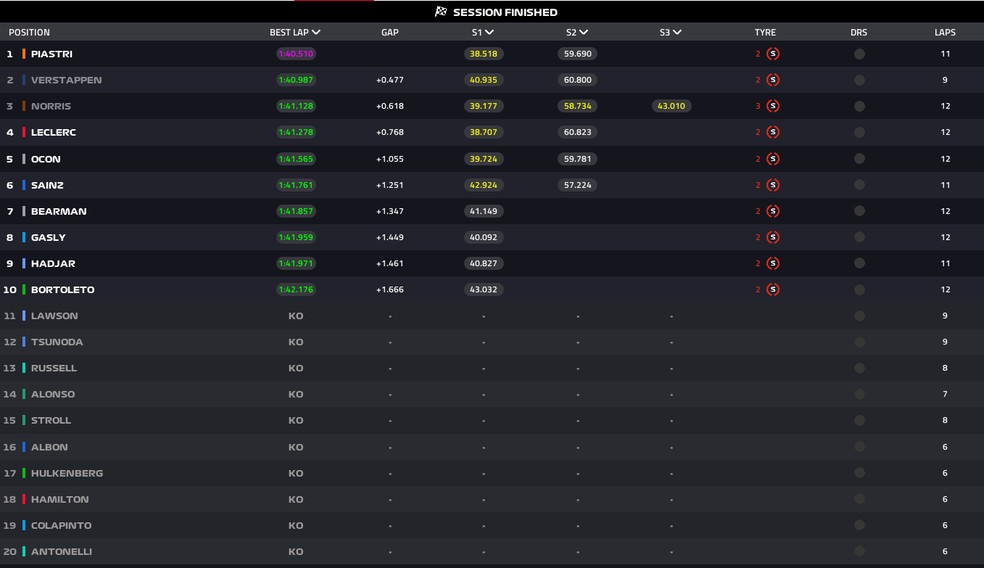984x568 pixels.
Task: Click soft tyre icon in Hadjar row
Action: pyautogui.click(x=773, y=264)
